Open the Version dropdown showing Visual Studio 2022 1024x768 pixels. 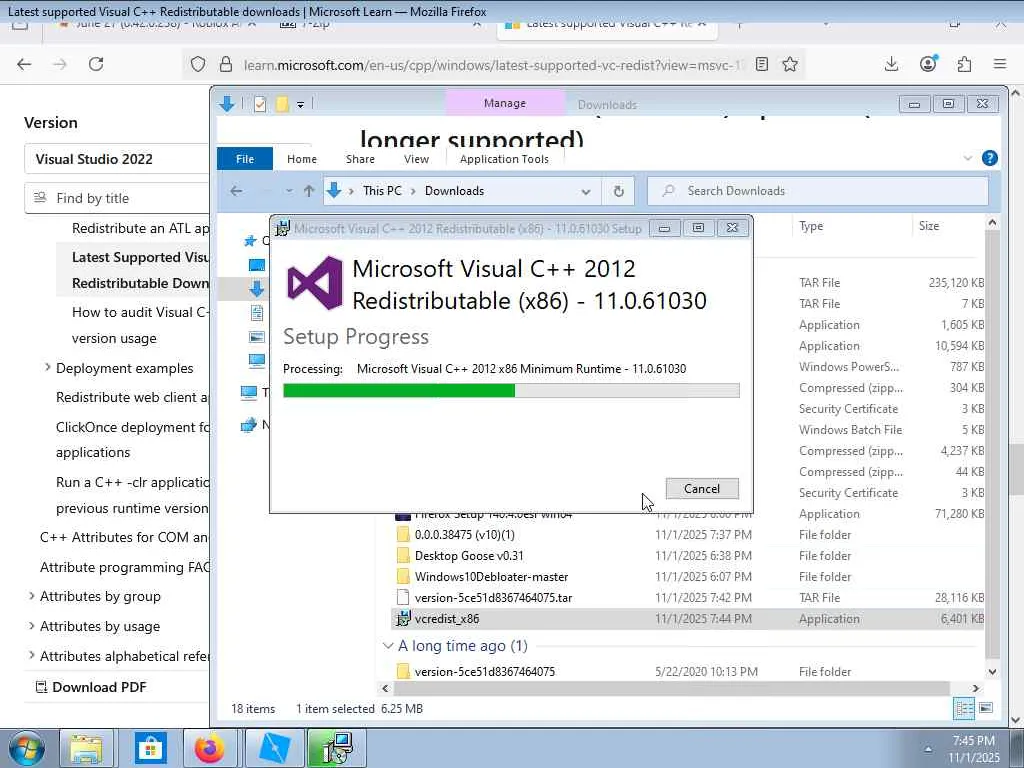(116, 159)
